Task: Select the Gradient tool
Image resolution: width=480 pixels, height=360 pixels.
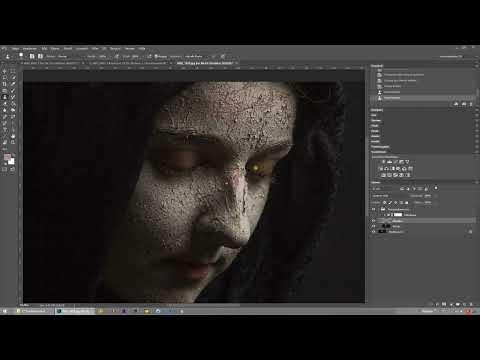Action: pos(13,103)
